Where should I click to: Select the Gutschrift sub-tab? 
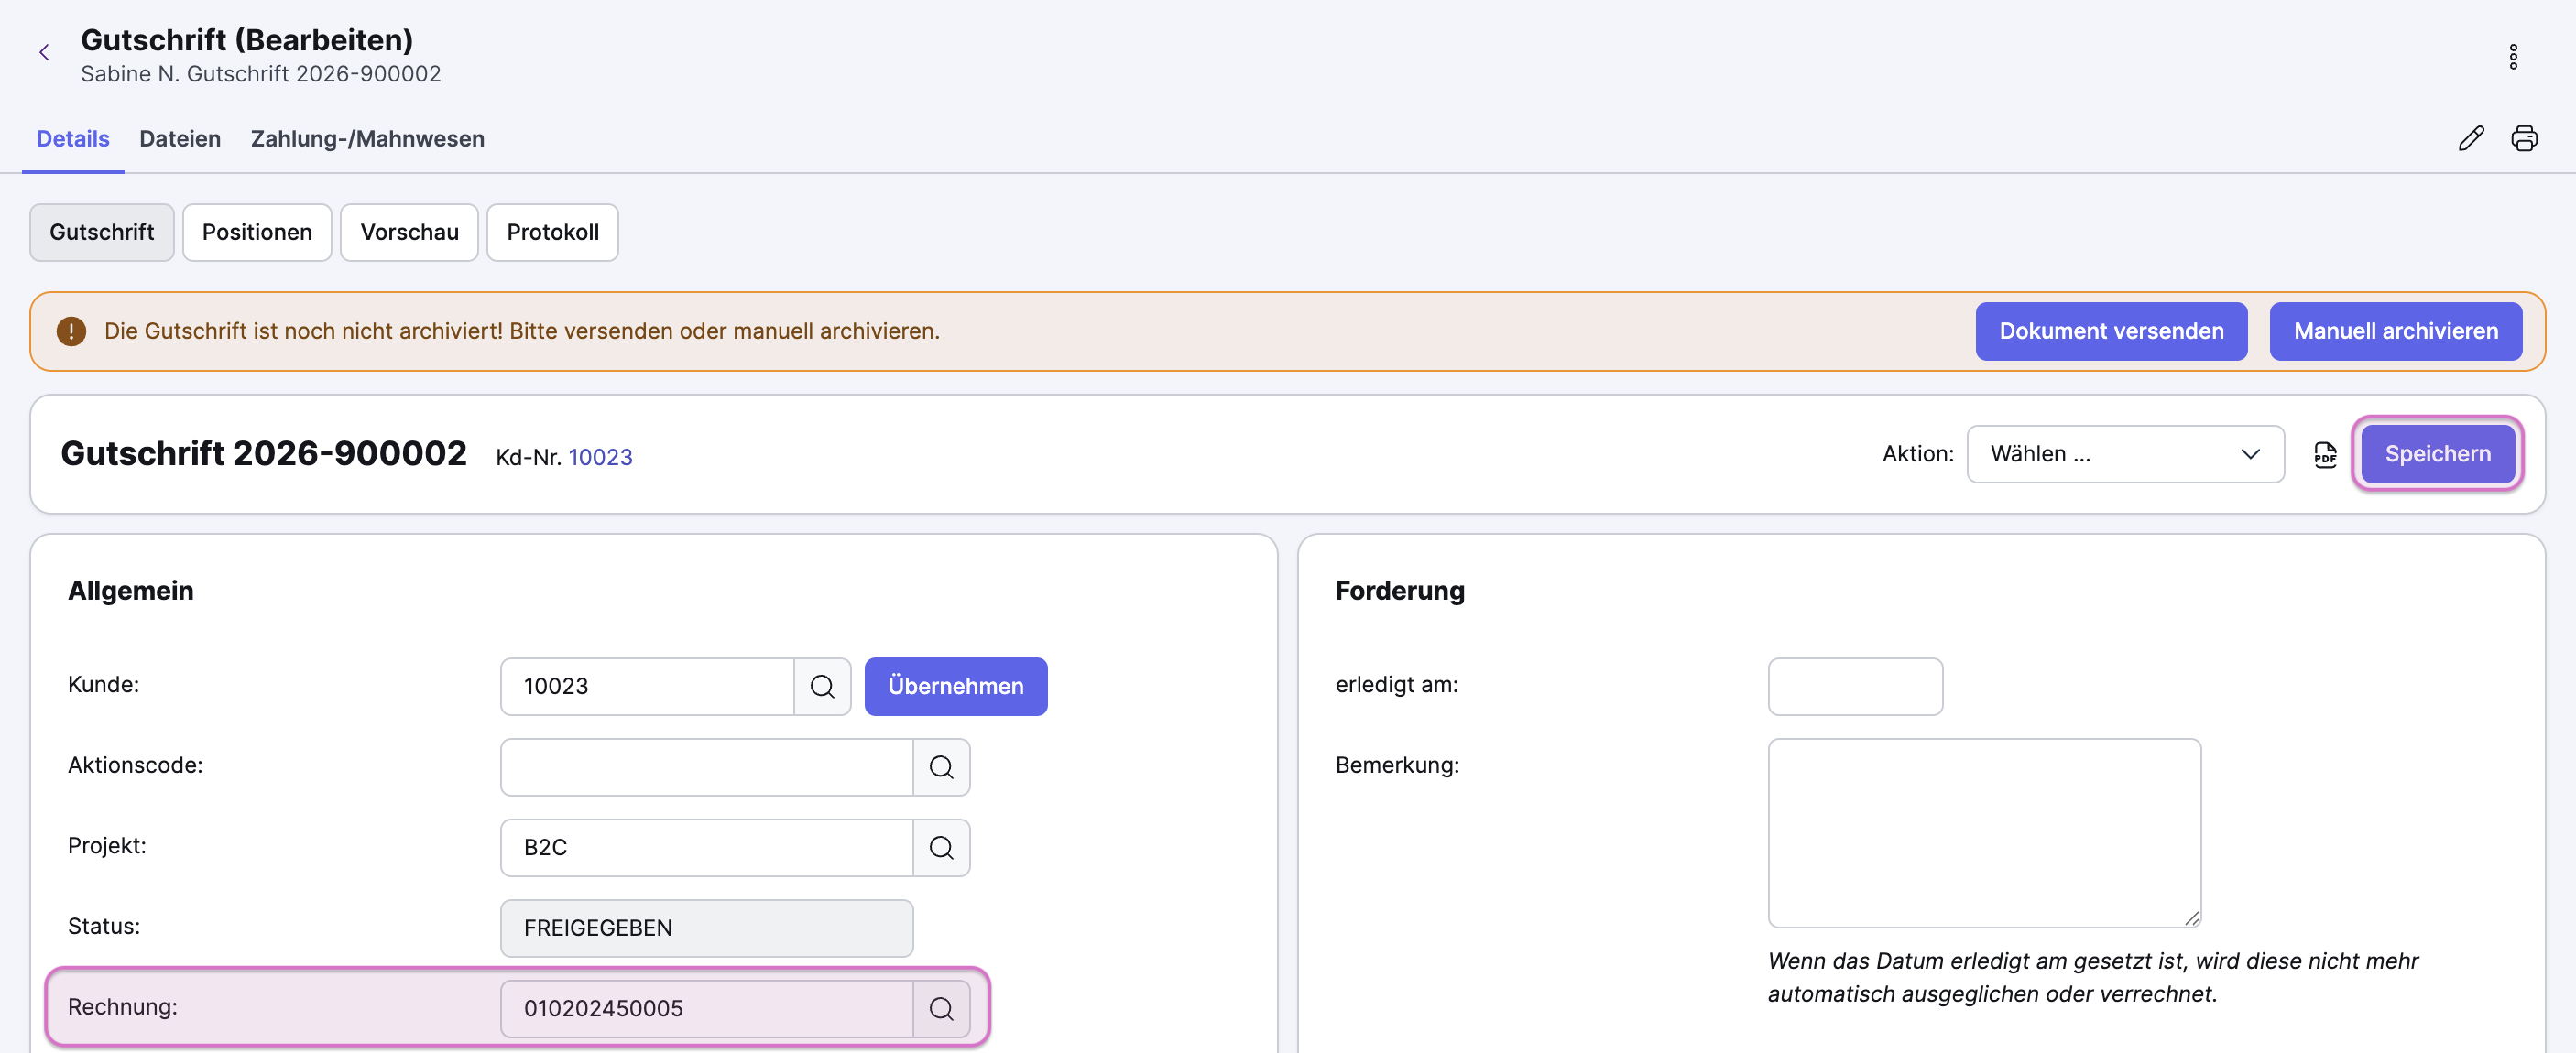click(x=102, y=232)
